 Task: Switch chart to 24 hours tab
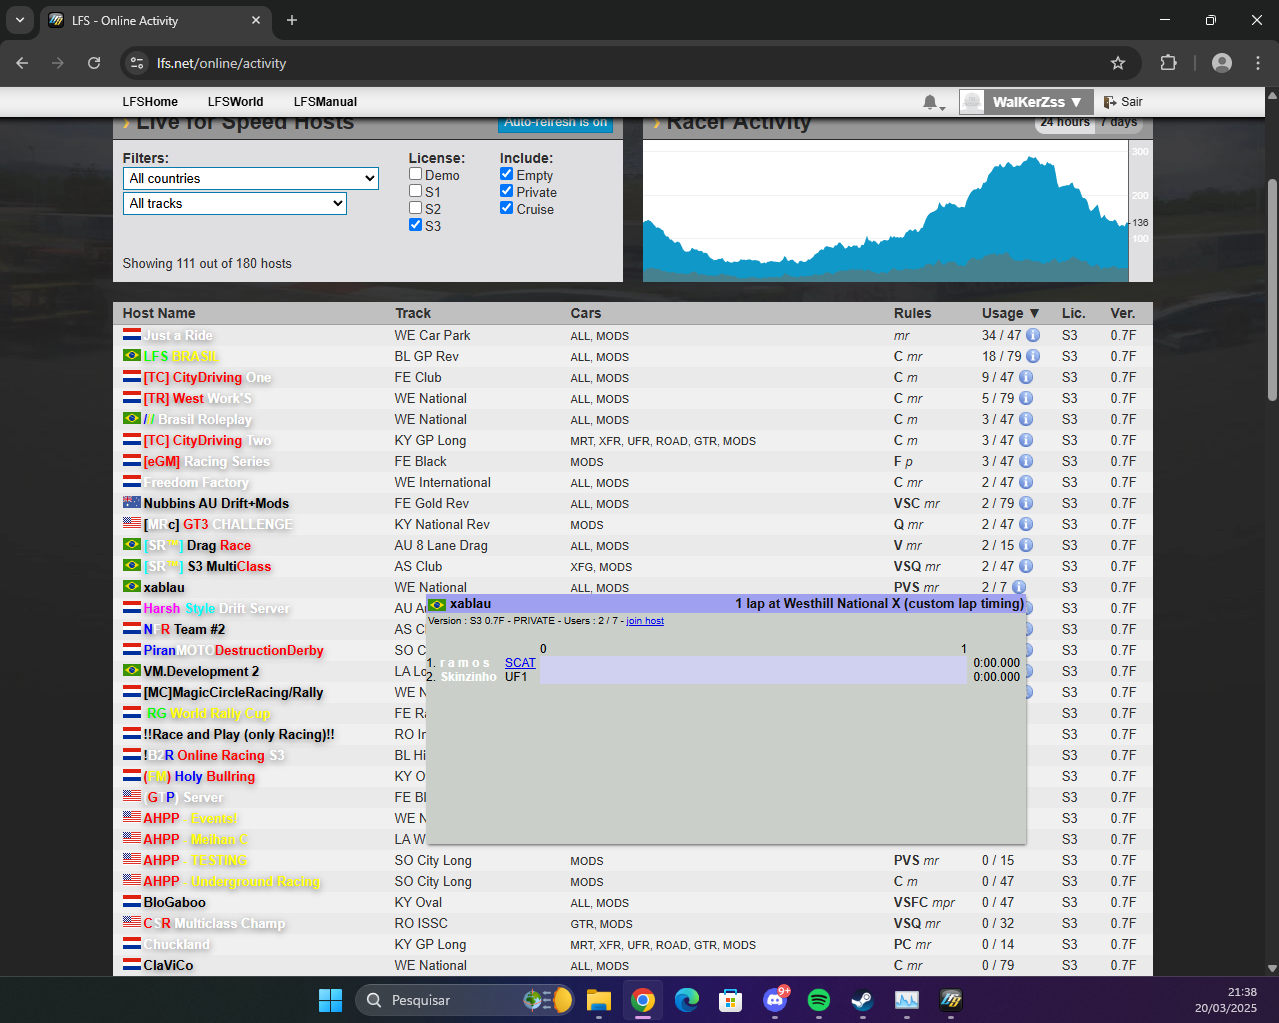coord(1065,123)
